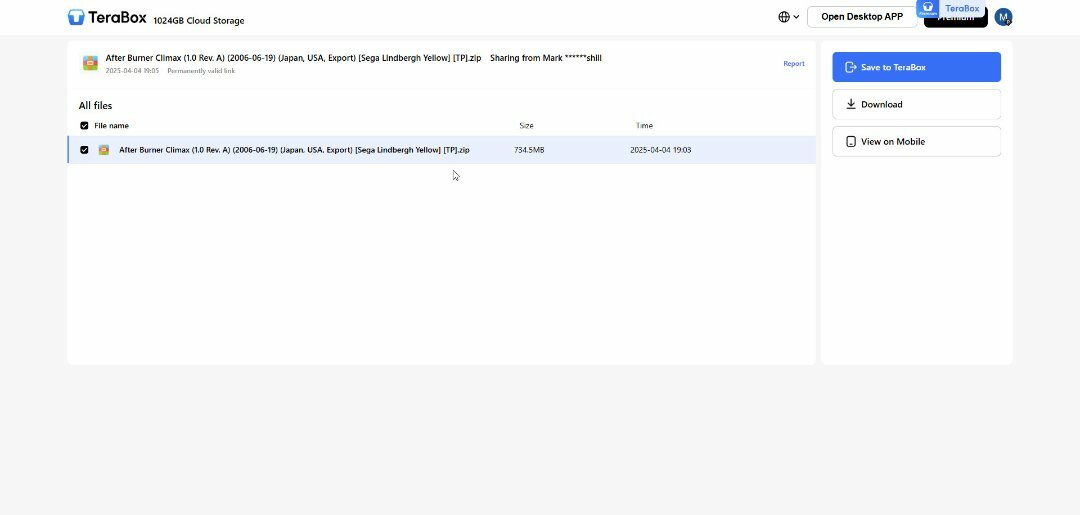
Task: Toggle the select-all files checkbox
Action: pyautogui.click(x=84, y=126)
